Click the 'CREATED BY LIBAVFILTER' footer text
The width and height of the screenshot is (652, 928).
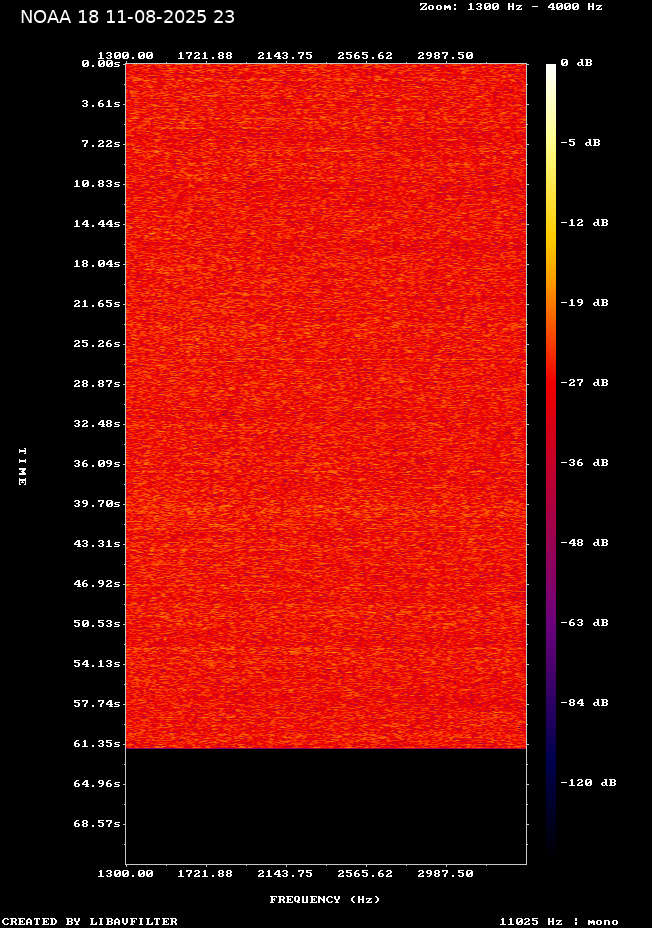click(89, 921)
